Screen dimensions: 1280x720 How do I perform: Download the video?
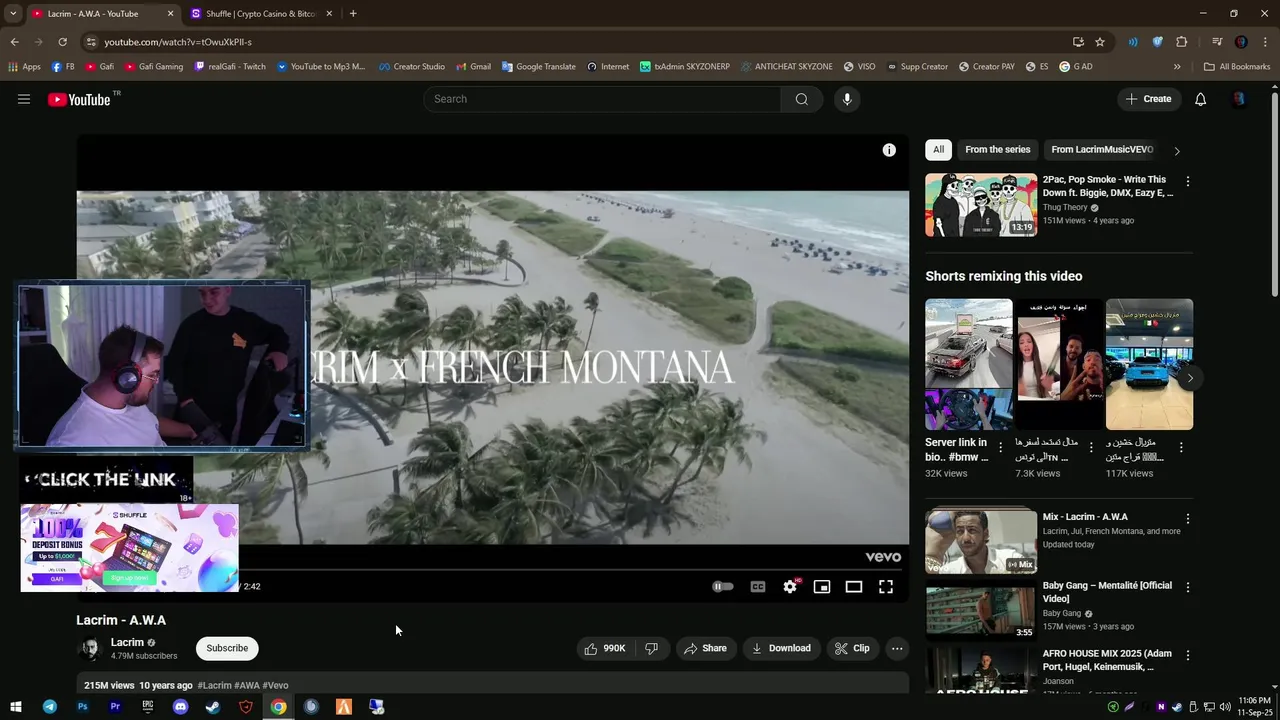781,648
